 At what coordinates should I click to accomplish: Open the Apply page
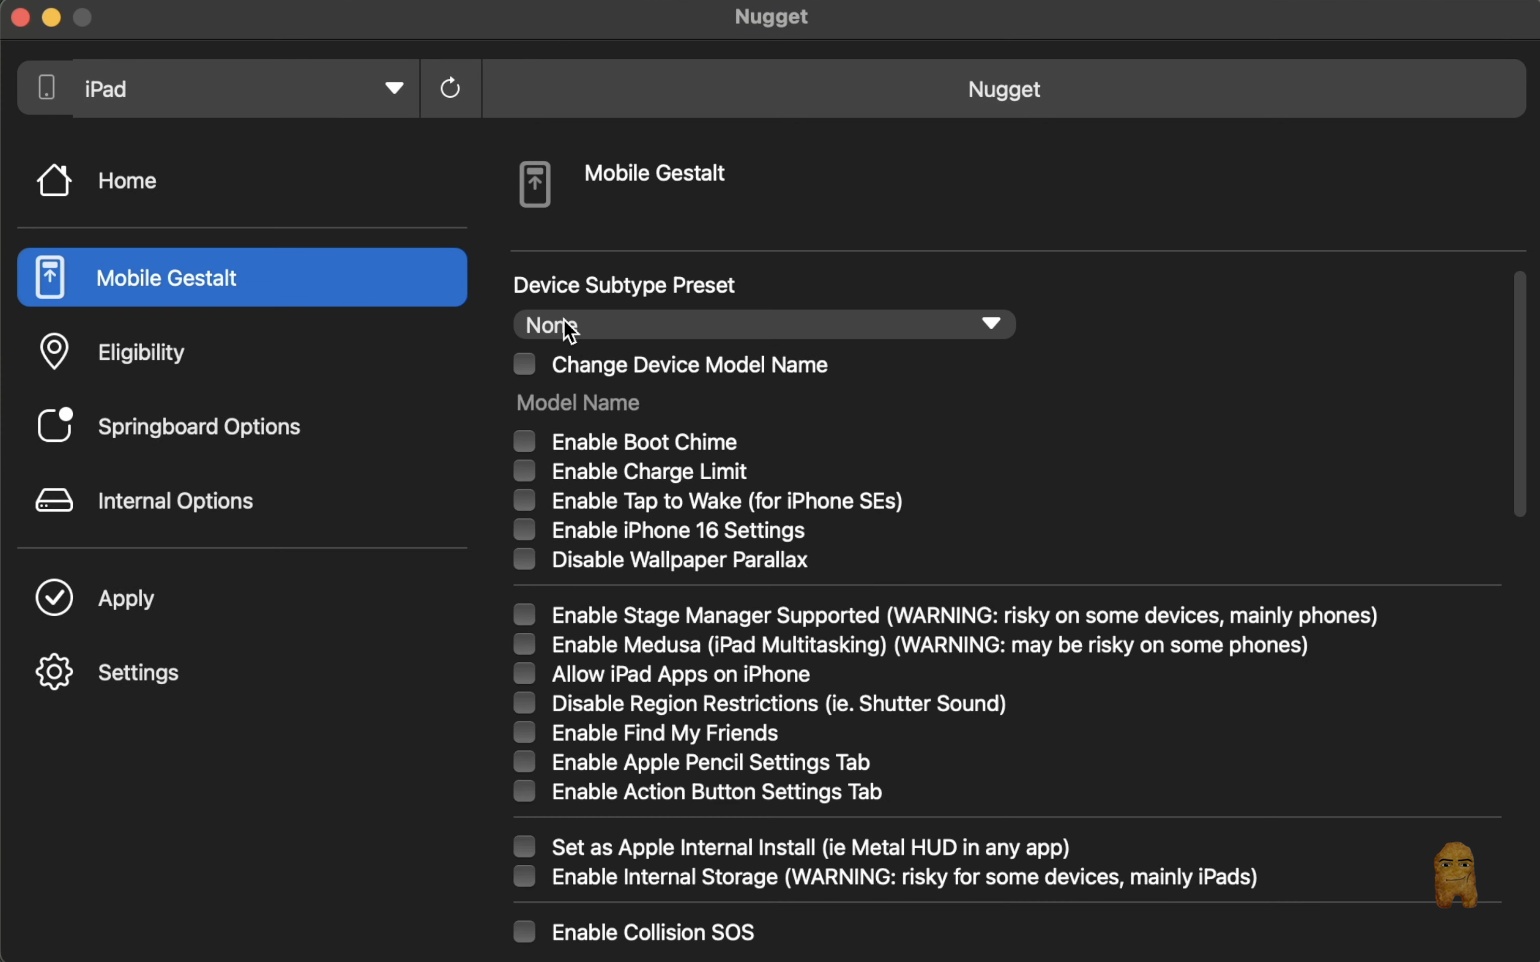coord(242,598)
